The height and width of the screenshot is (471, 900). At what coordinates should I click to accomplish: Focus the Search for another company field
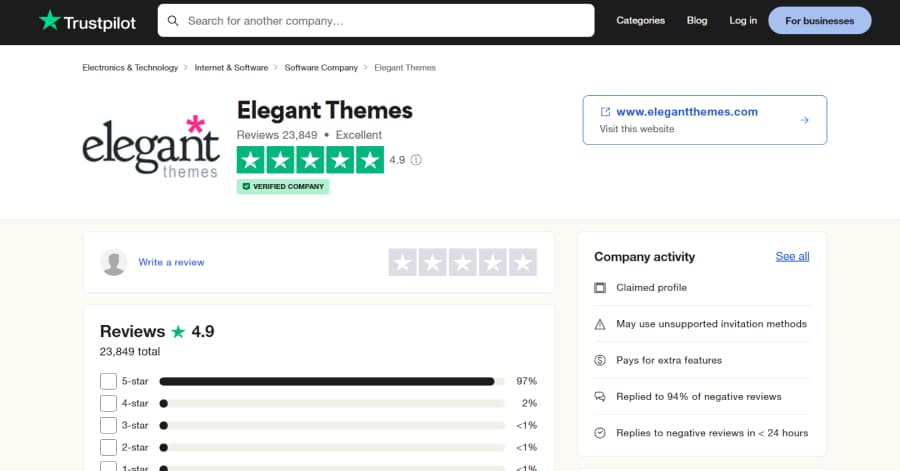tap(385, 20)
